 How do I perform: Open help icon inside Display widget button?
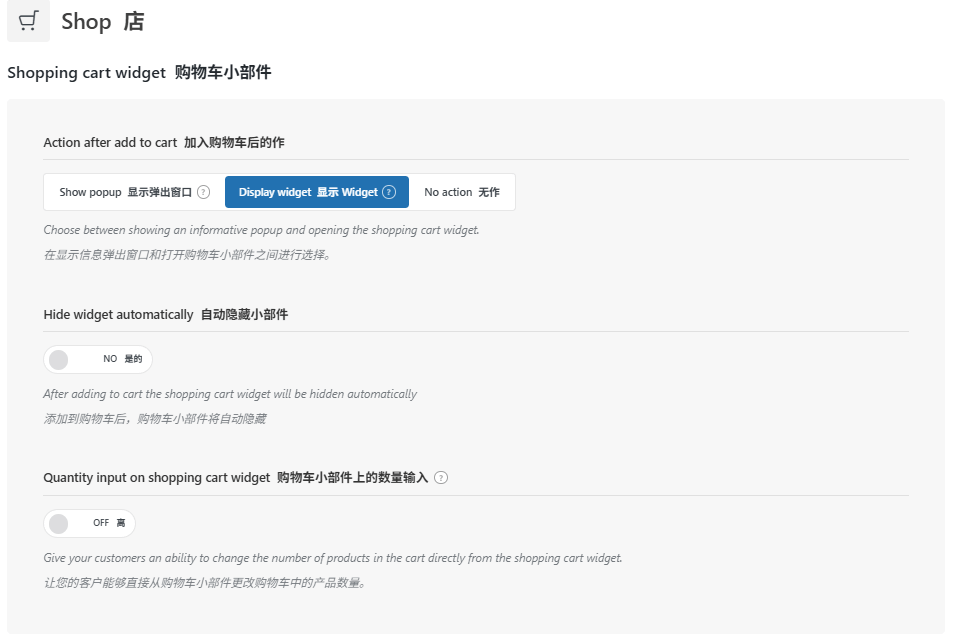[x=389, y=192]
